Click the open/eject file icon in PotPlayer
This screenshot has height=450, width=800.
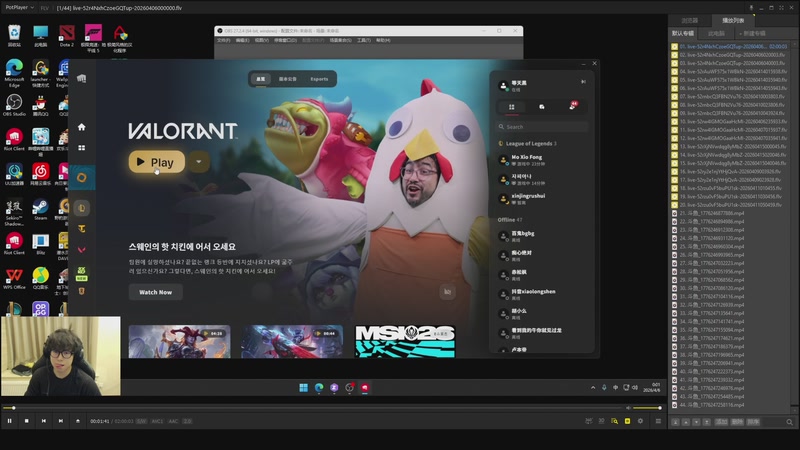pyautogui.click(x=78, y=421)
